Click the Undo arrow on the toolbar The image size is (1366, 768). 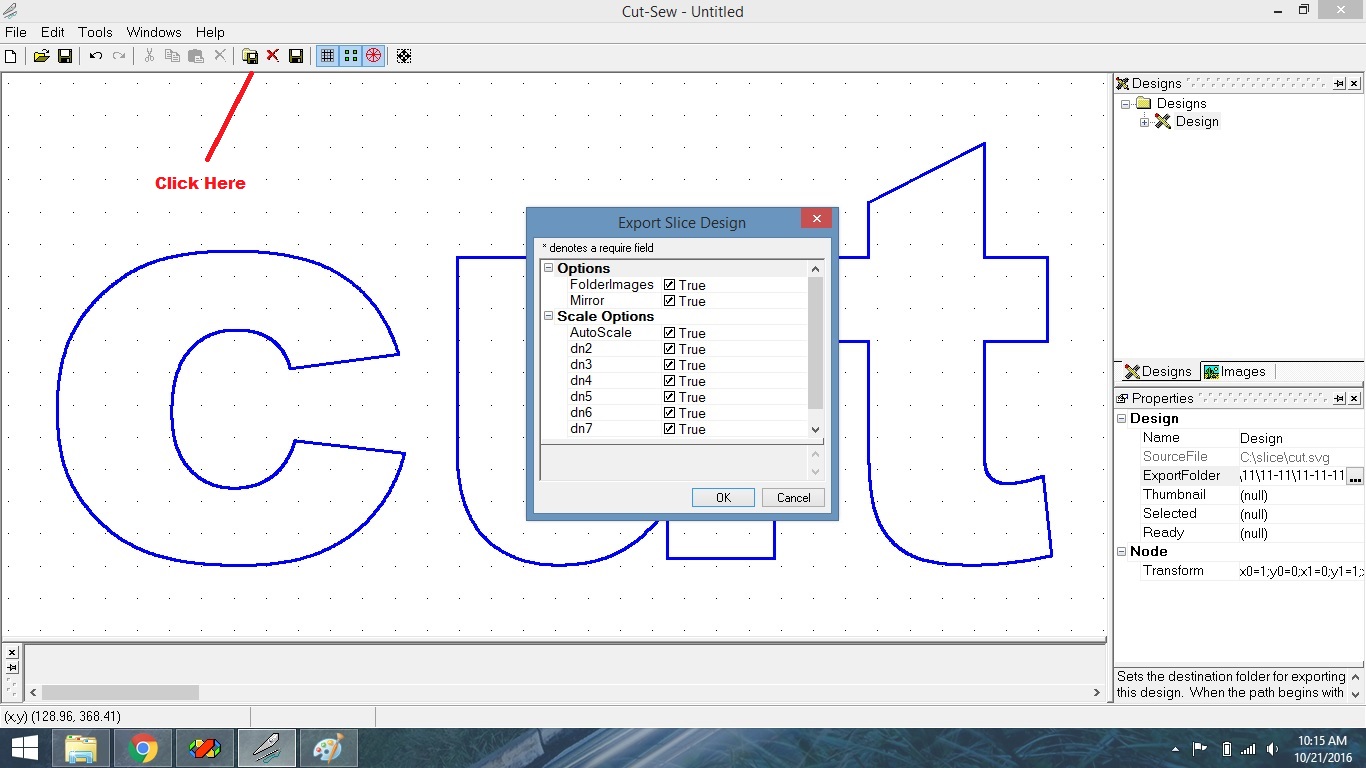point(93,55)
